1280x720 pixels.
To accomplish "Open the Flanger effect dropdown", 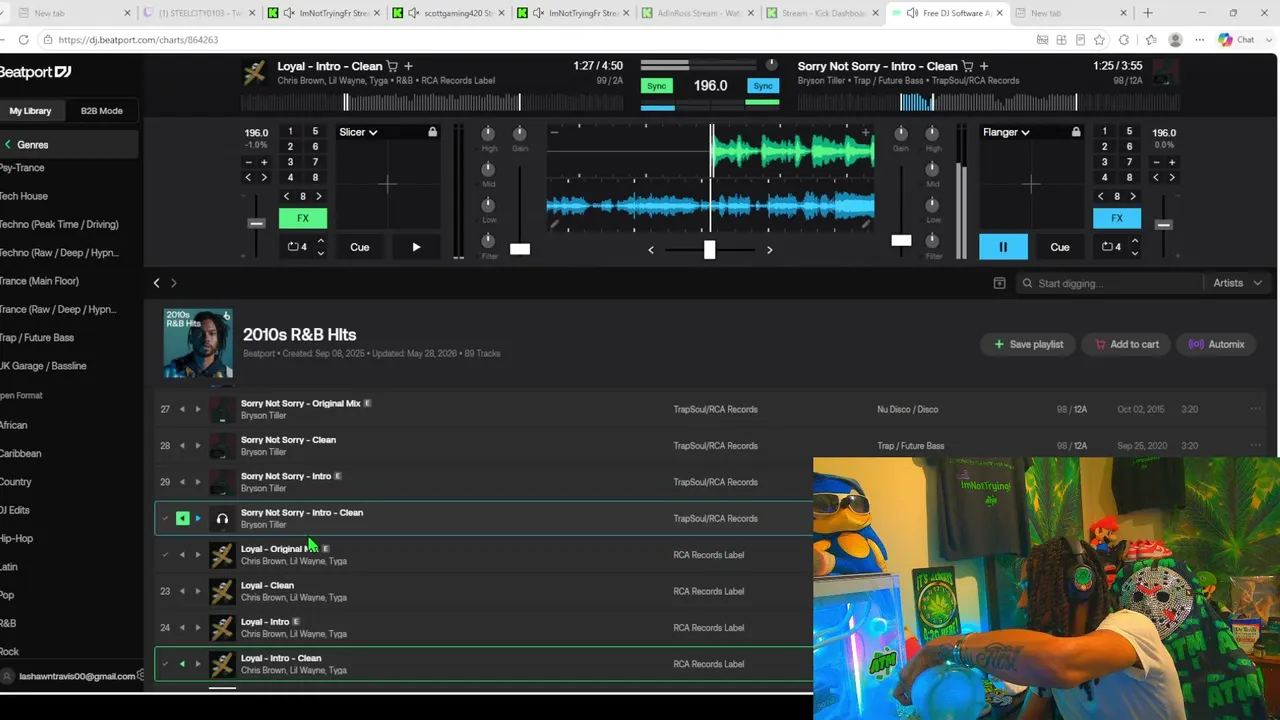I will (x=1006, y=132).
